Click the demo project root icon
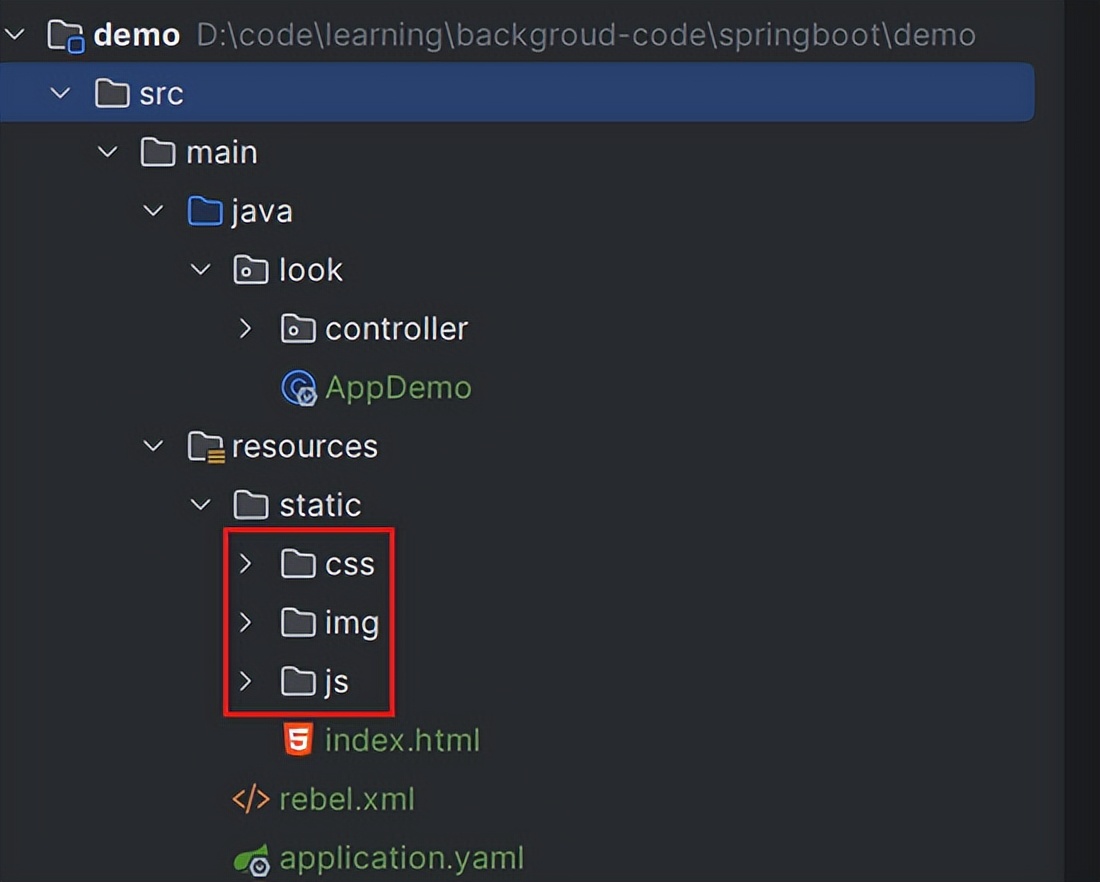This screenshot has height=882, width=1100. (64, 34)
